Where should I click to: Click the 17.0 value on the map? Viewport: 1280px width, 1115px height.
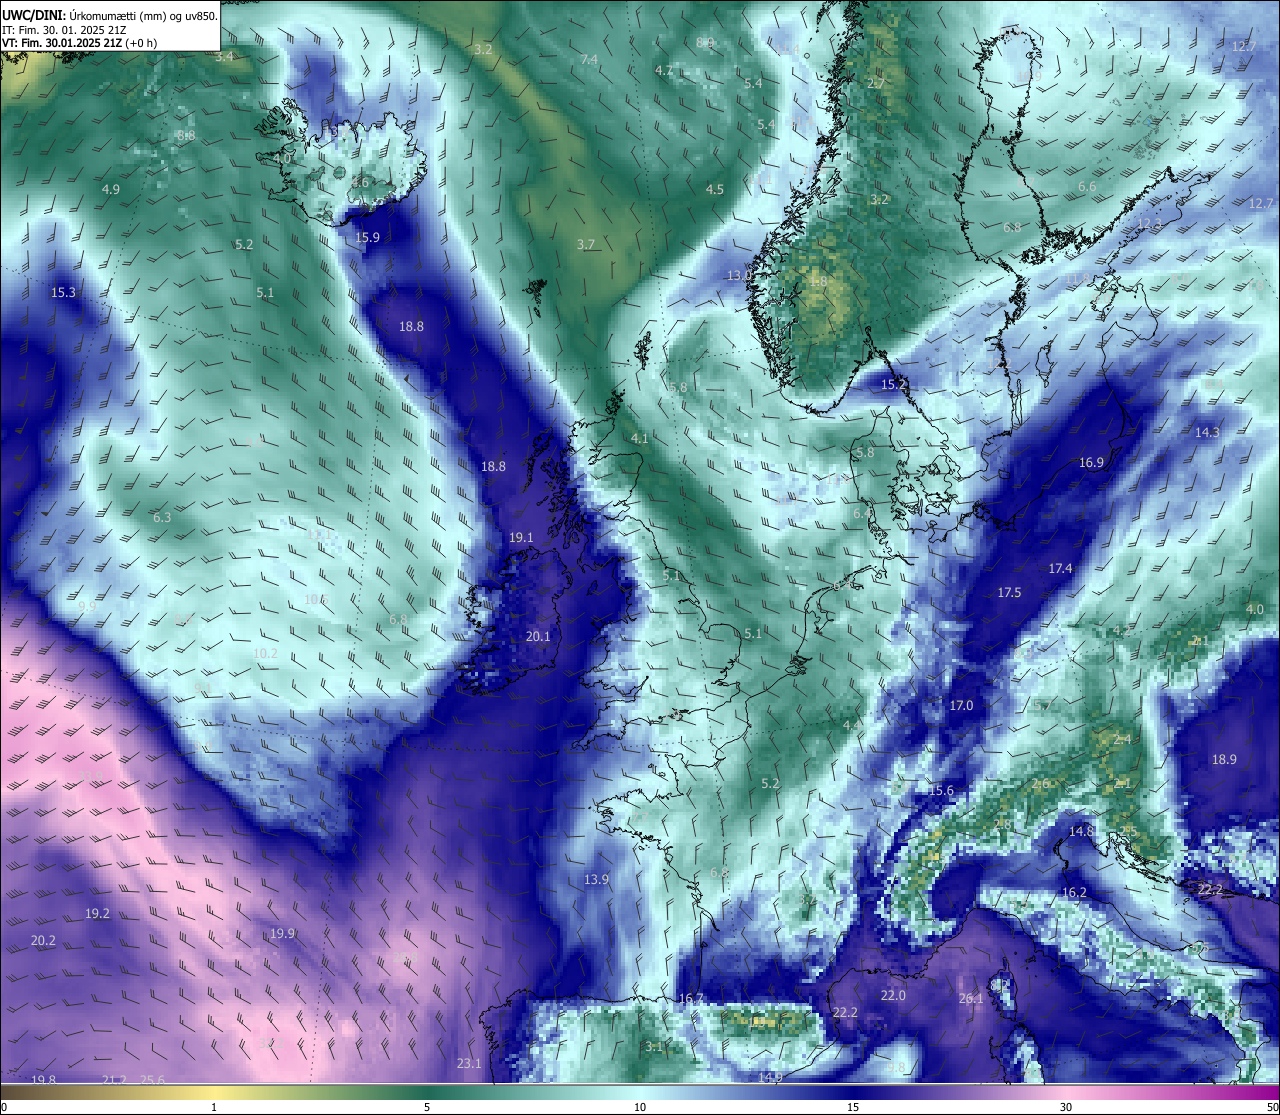[x=961, y=705]
